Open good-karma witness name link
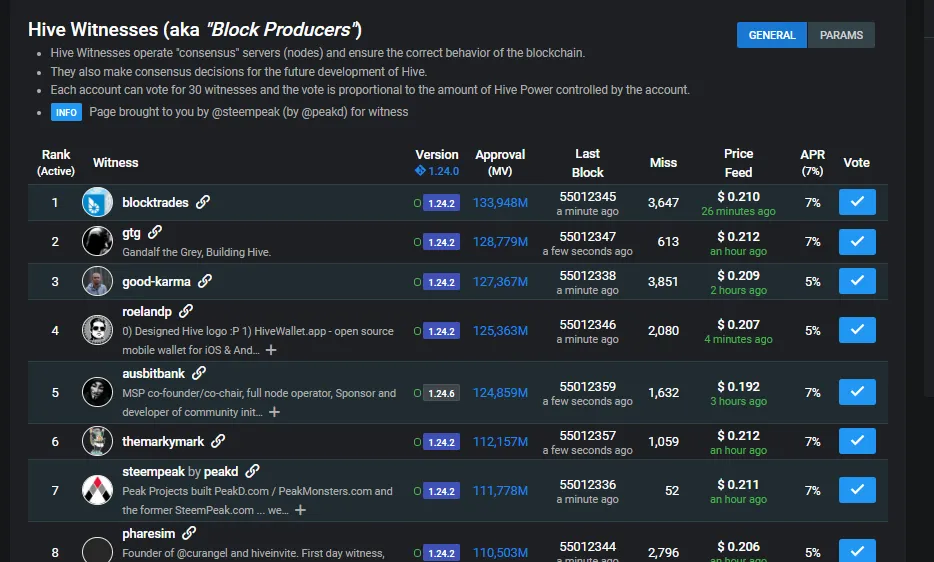Screen dimensions: 934x562 [157, 281]
